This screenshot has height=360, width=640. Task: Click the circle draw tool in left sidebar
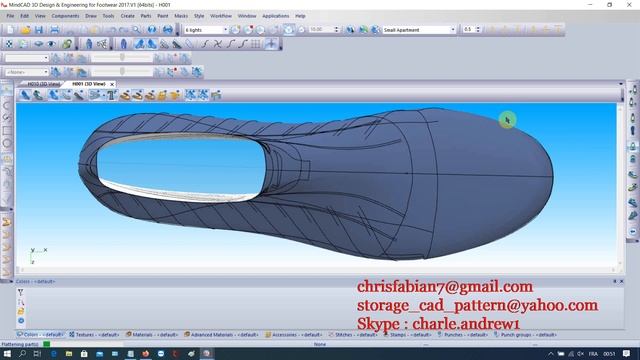(7, 143)
